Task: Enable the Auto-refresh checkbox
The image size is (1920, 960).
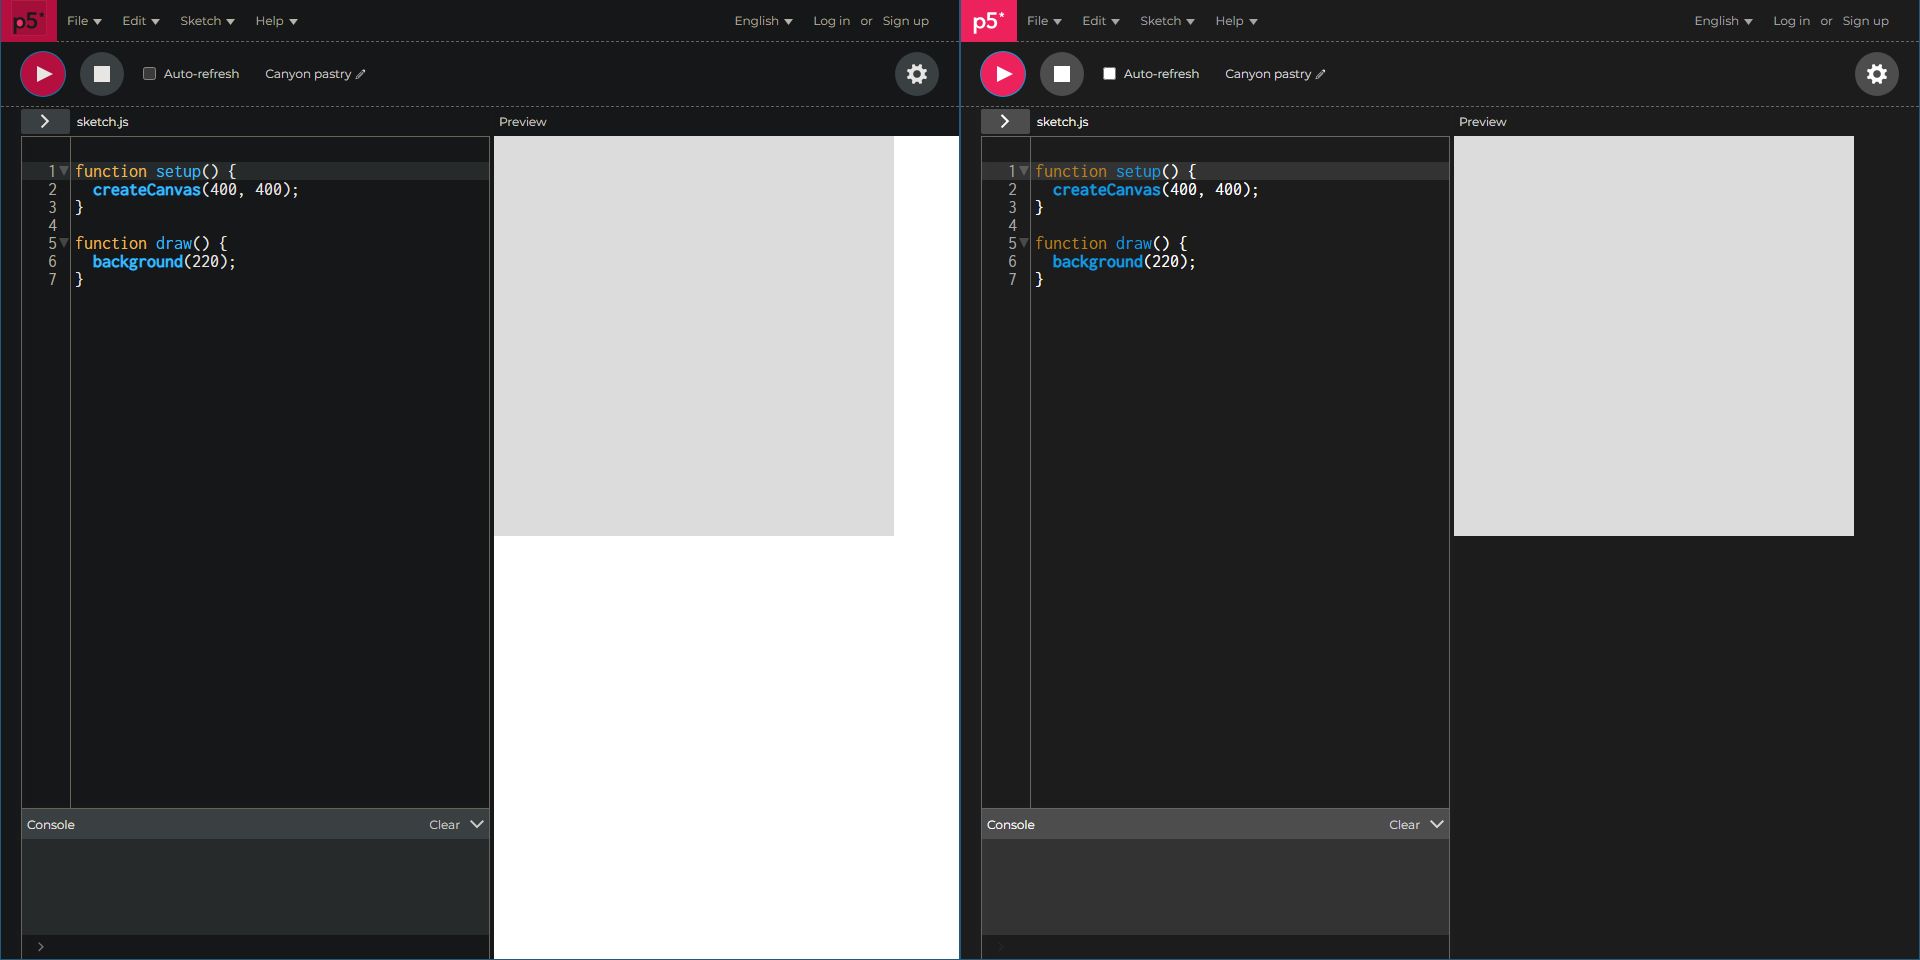Action: point(149,73)
